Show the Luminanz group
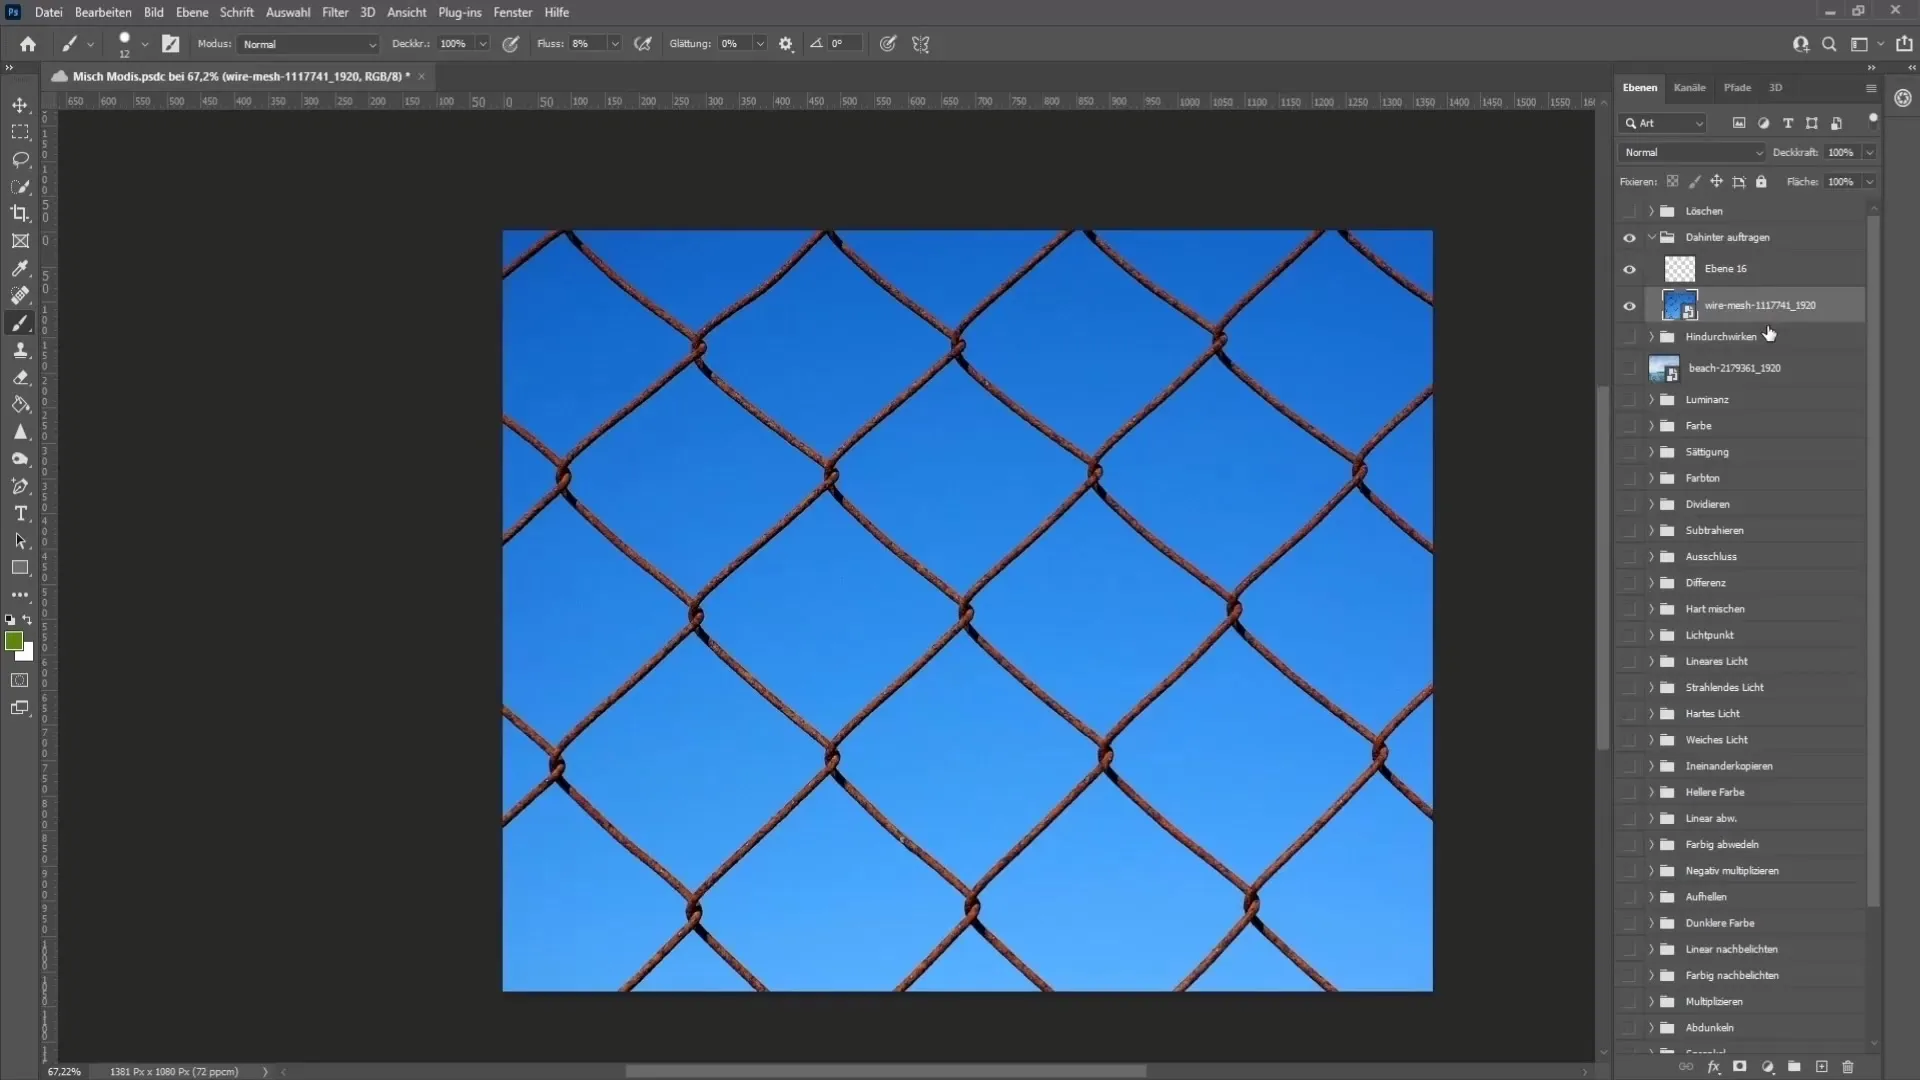The width and height of the screenshot is (1920, 1080). pos(1629,400)
